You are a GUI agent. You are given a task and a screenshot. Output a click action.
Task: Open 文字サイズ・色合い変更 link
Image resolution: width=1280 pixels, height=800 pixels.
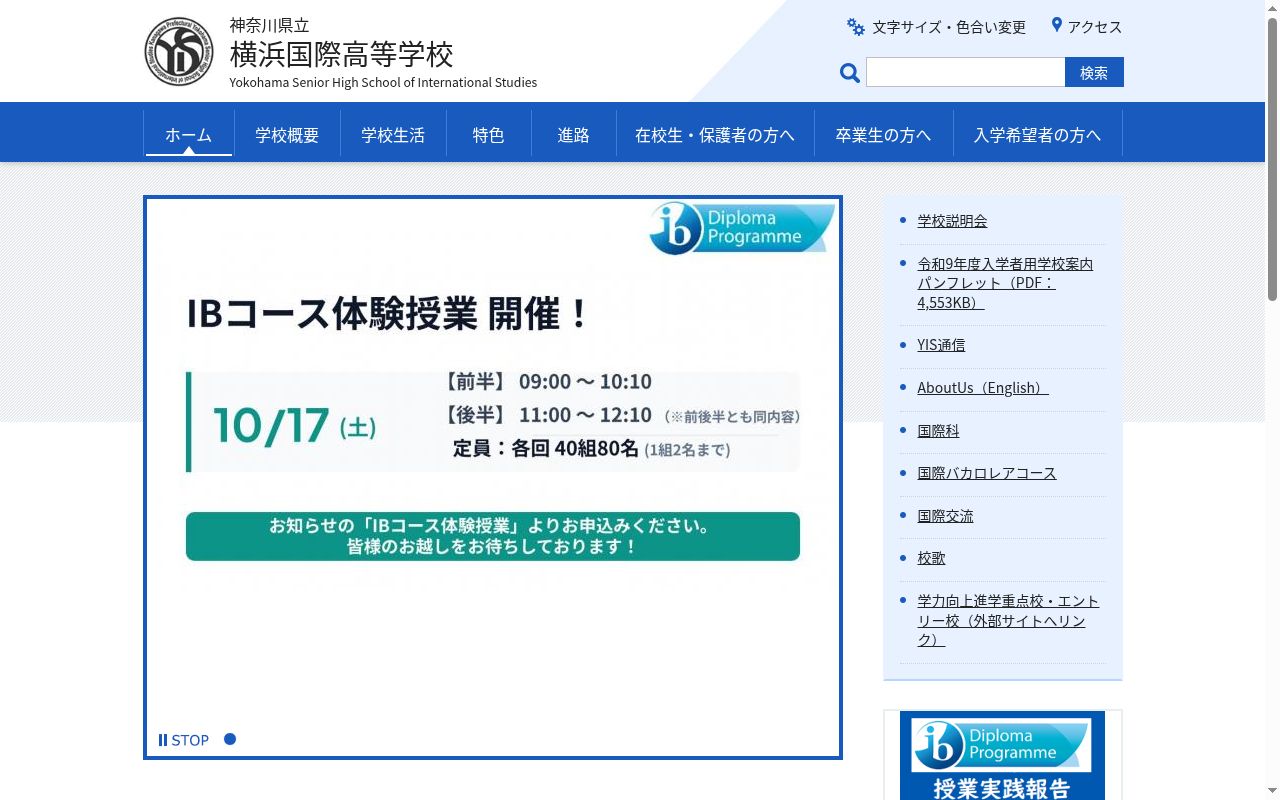(x=949, y=27)
